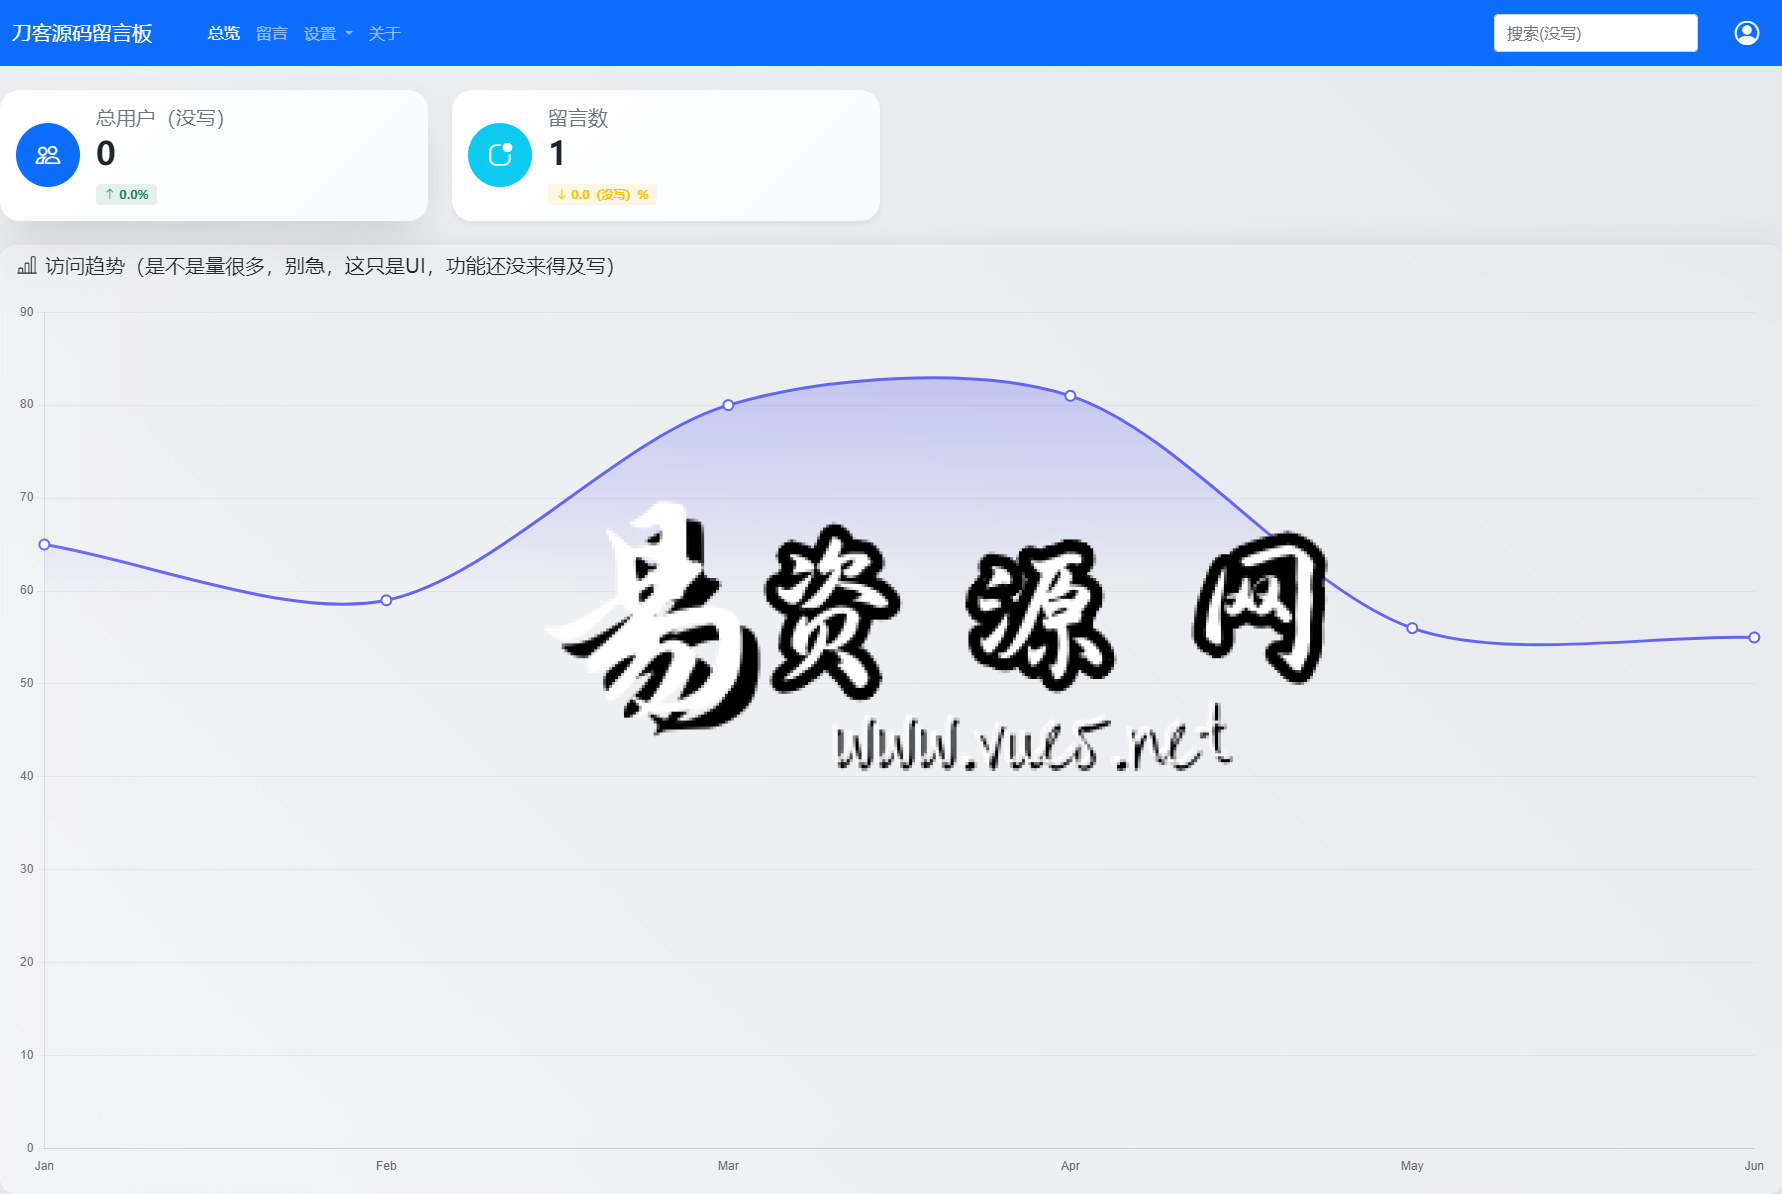The width and height of the screenshot is (1782, 1194).
Task: Click the green 0.0% growth badge
Action: 126,194
